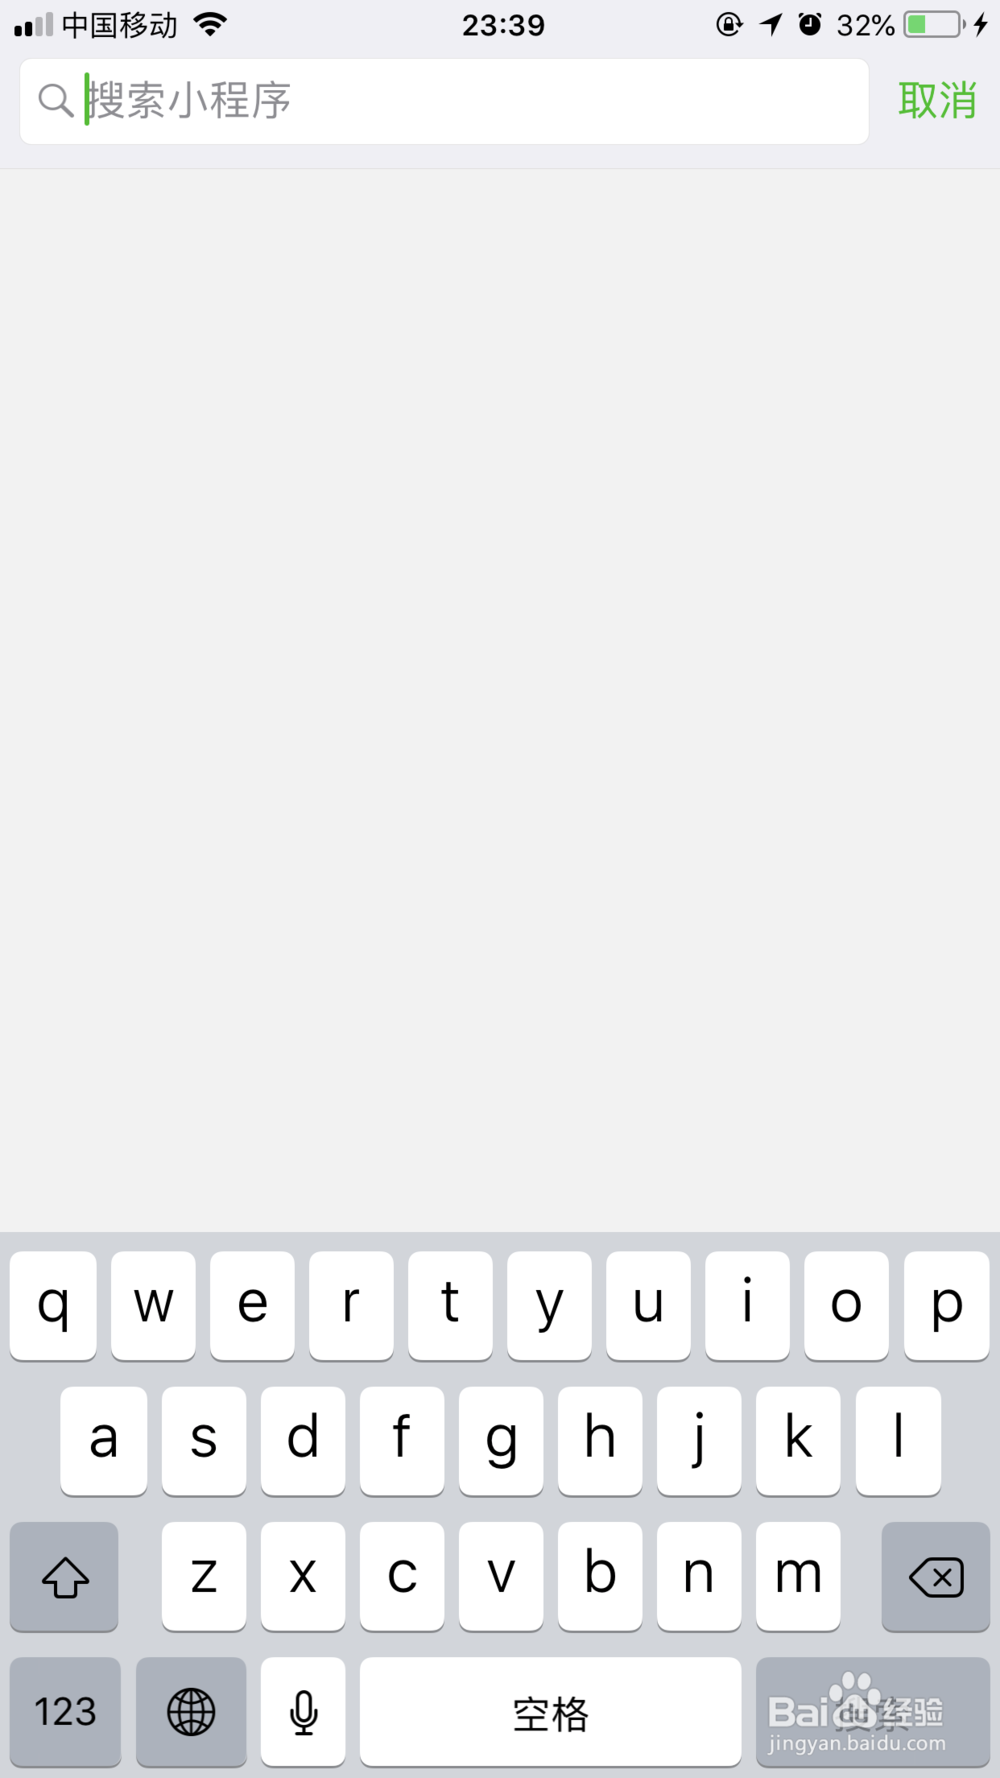Tap the alarm clock status icon
The height and width of the screenshot is (1778, 1000).
coord(810,25)
